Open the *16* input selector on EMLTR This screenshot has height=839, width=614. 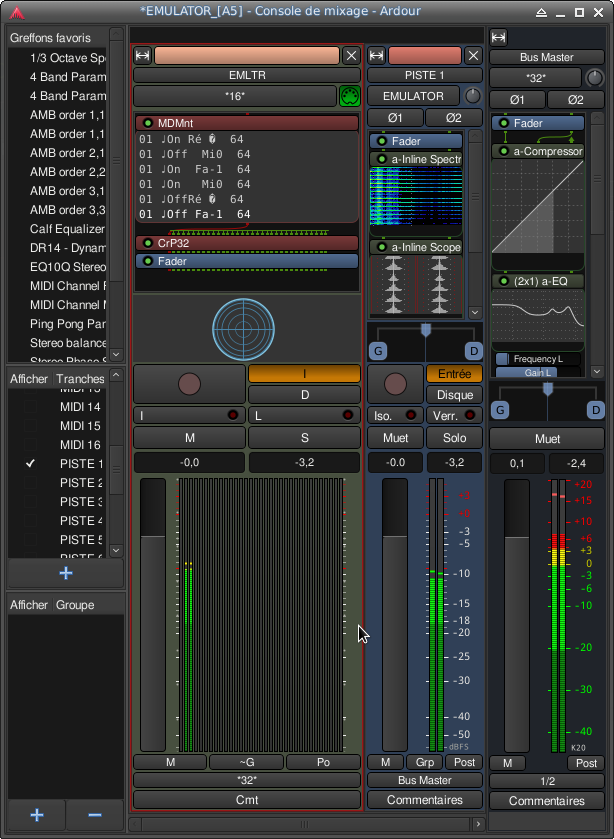coord(235,96)
